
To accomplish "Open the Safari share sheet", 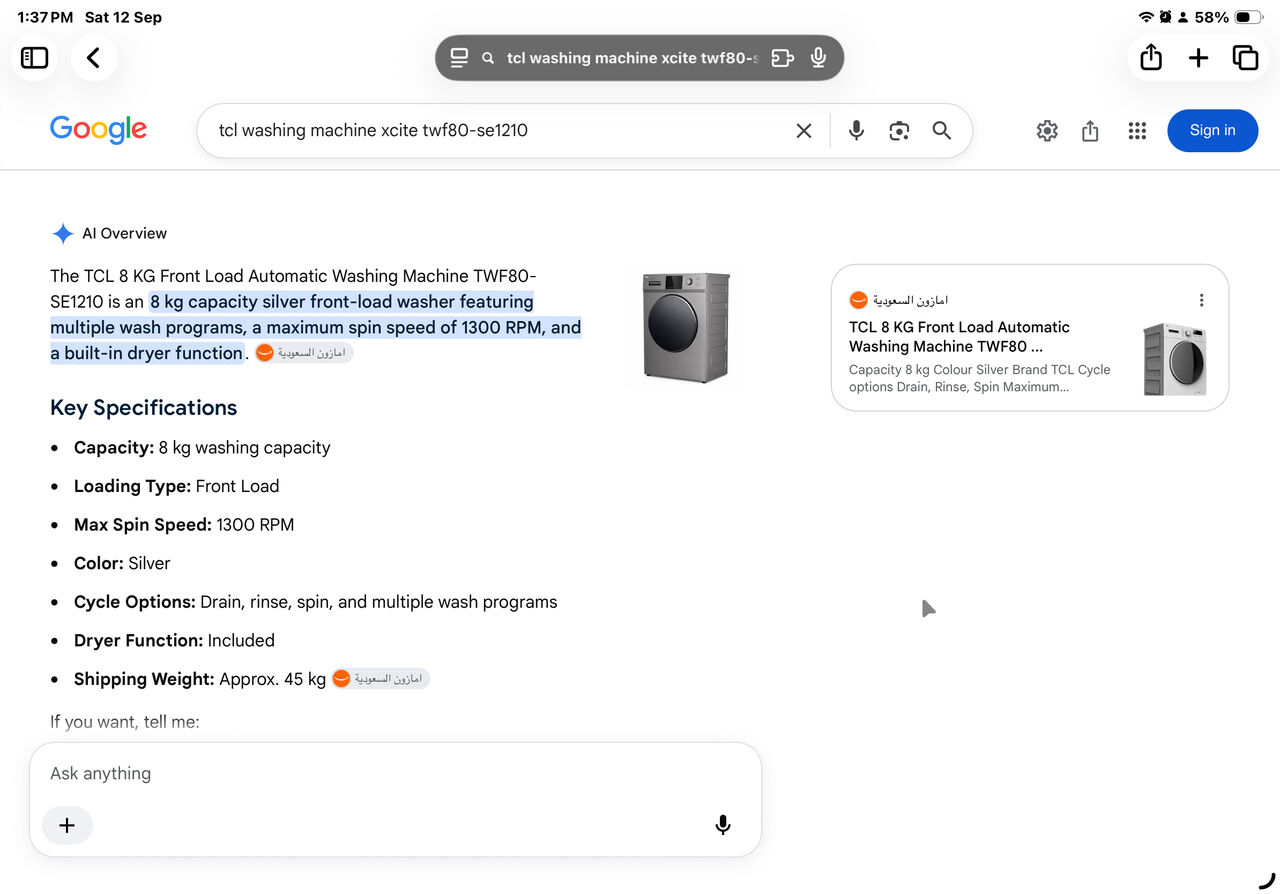I will click(1151, 58).
